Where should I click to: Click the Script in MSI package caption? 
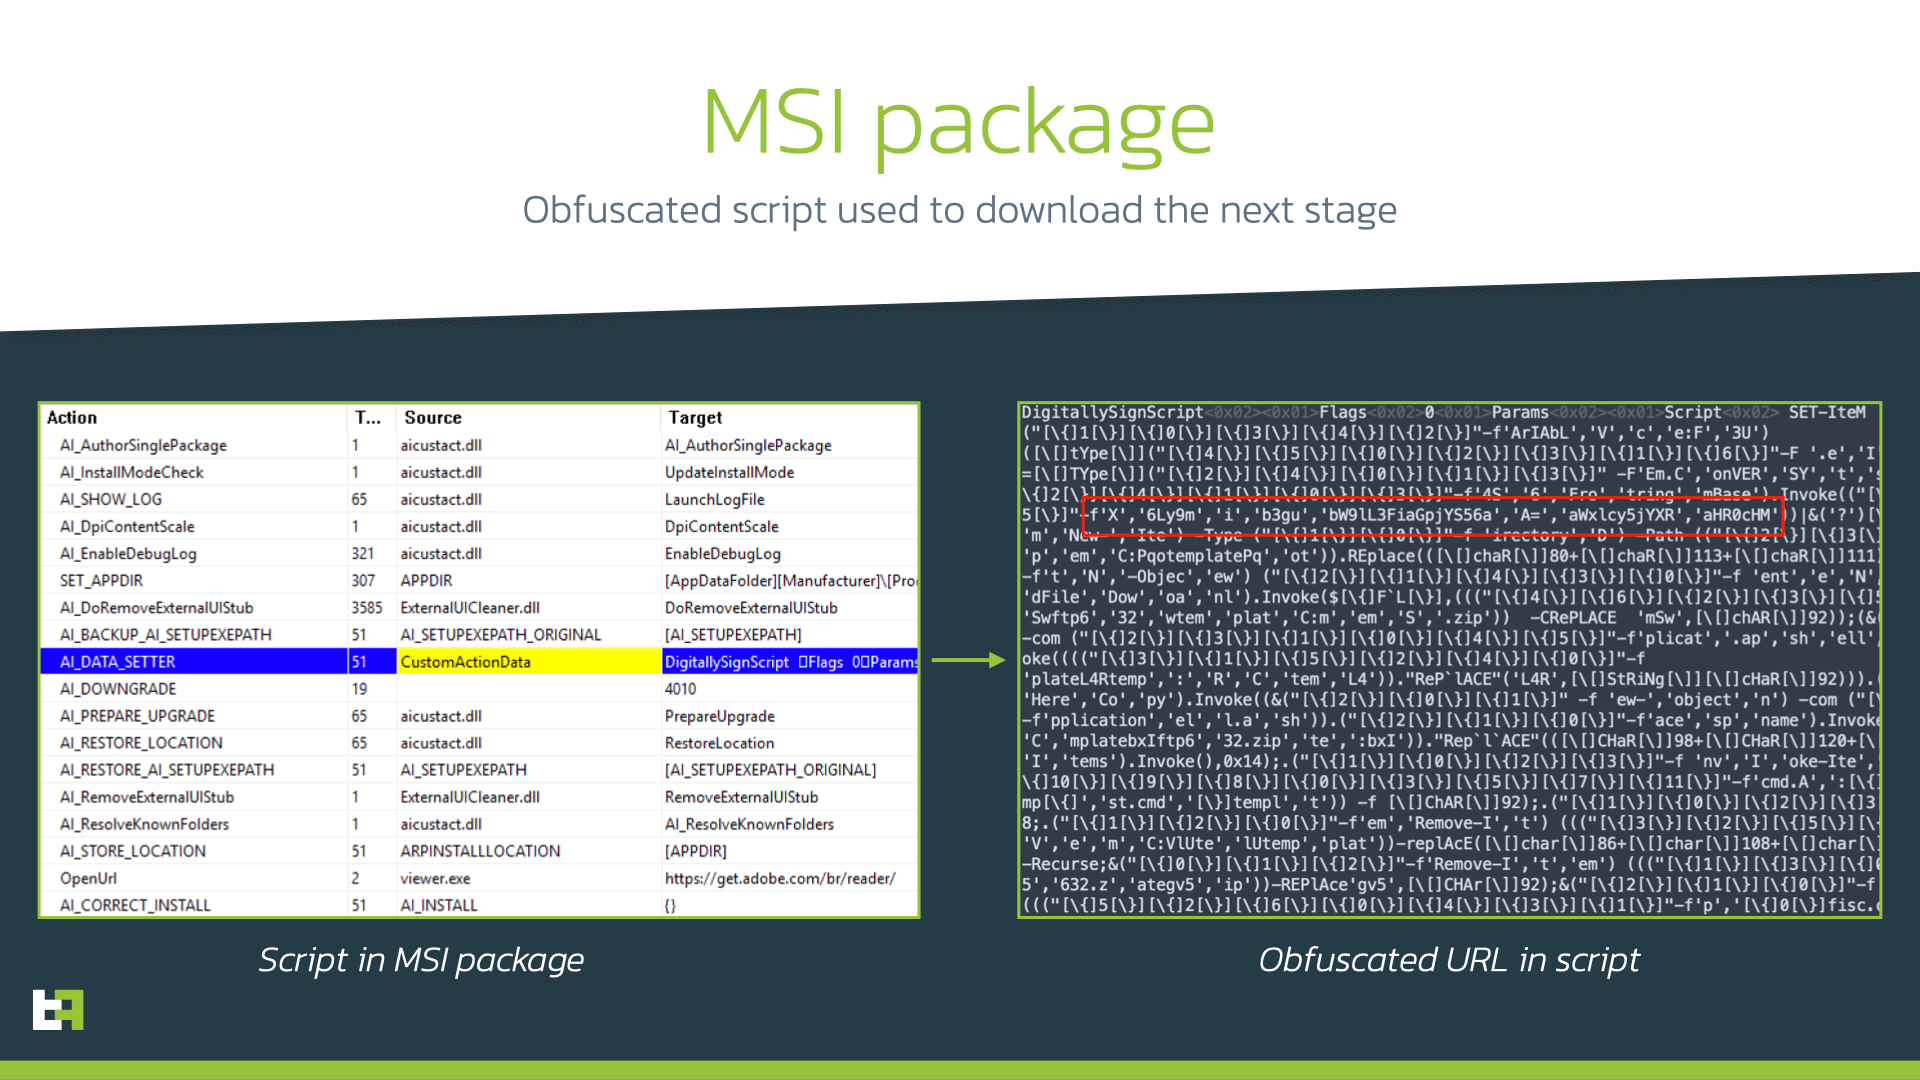click(421, 960)
